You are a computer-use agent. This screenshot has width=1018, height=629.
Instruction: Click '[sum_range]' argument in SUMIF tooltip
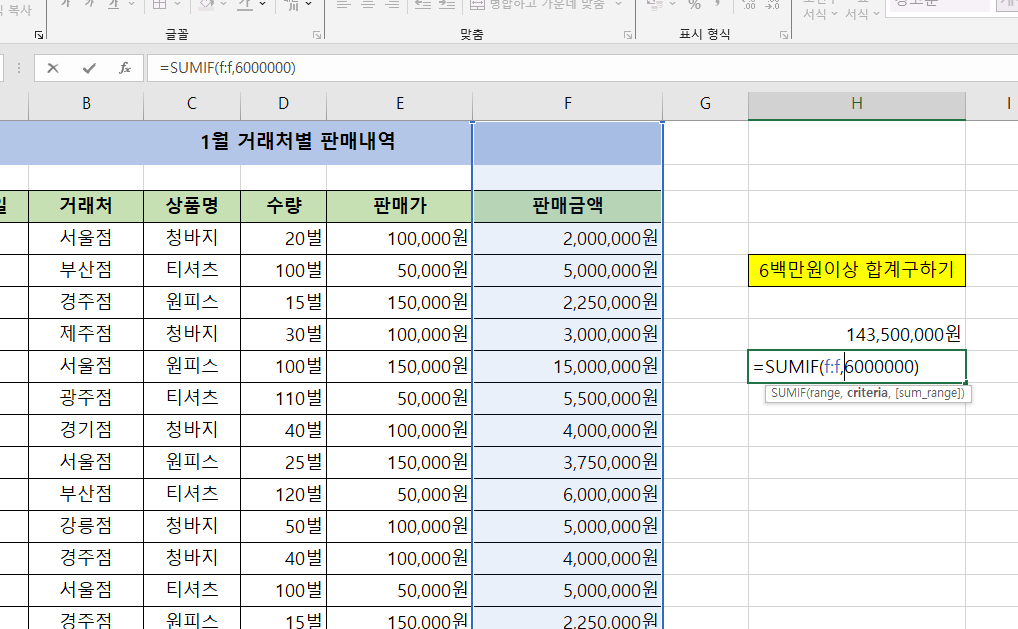click(927, 393)
